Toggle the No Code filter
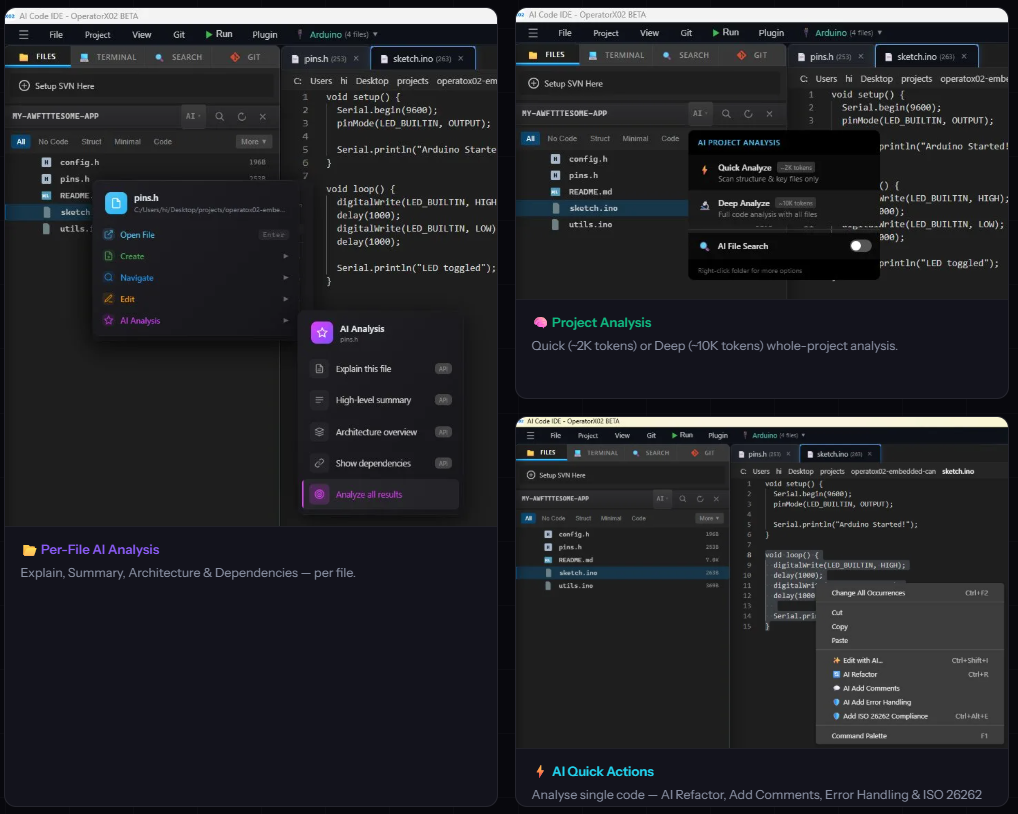Viewport: 1018px width, 814px height. point(52,141)
